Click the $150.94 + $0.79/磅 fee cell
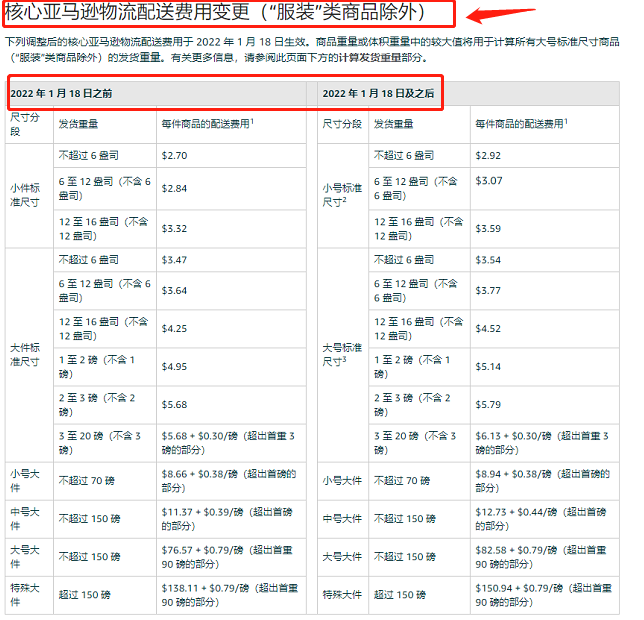644x620 pixels. coord(545,595)
